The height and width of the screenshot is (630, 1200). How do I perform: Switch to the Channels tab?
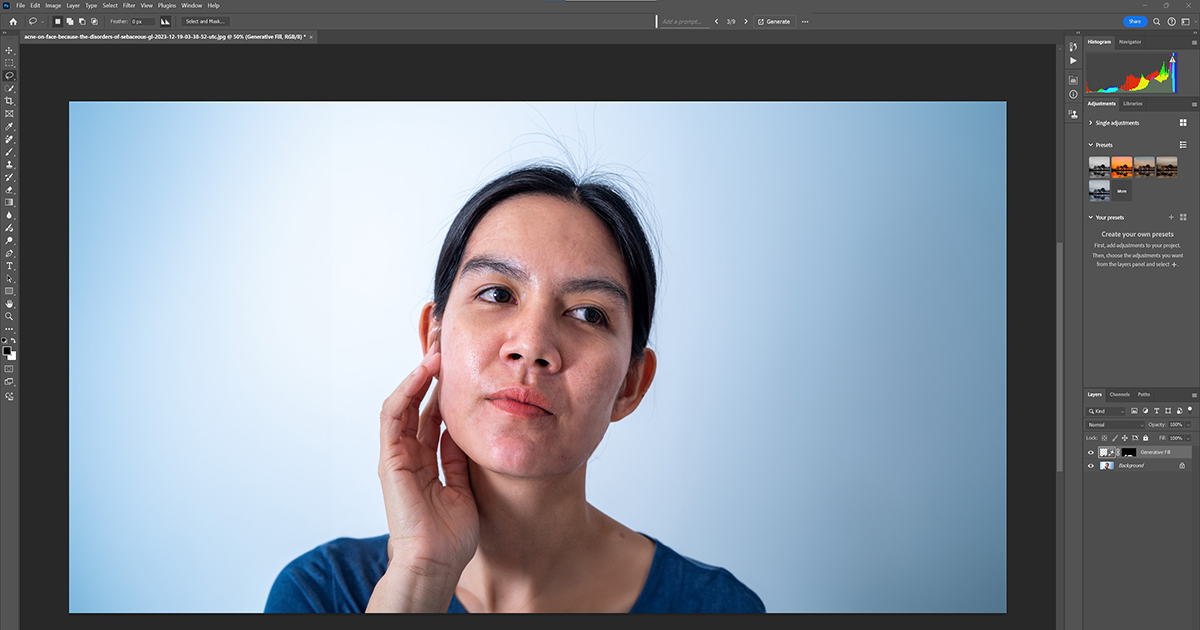point(1119,394)
